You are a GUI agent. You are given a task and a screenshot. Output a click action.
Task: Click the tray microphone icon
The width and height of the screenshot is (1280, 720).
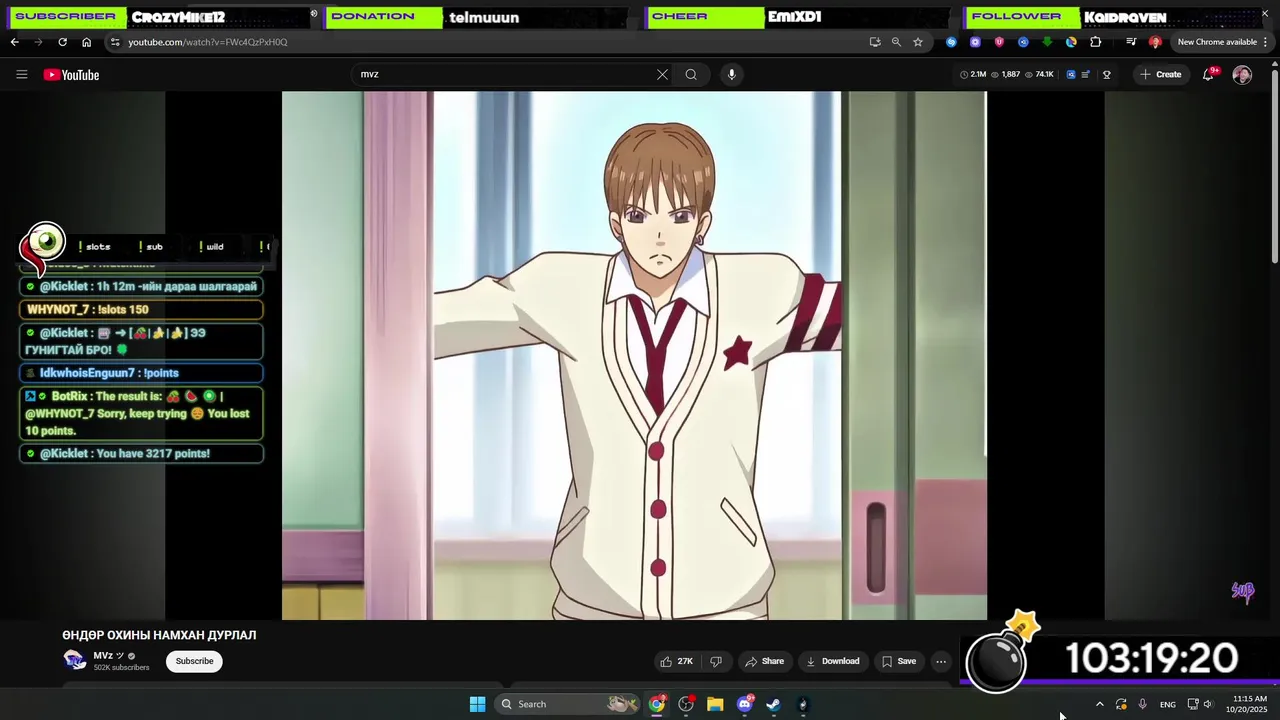pyautogui.click(x=1142, y=704)
